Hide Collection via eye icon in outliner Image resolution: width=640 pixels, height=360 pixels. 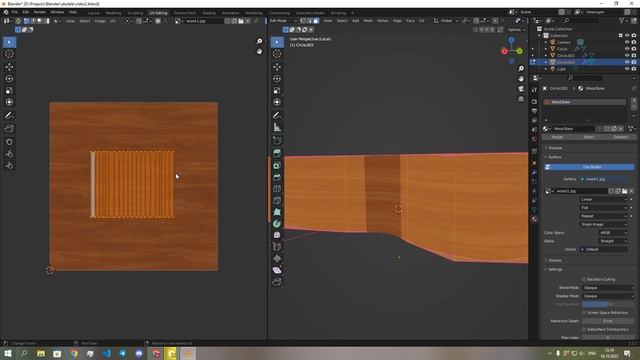coord(627,36)
